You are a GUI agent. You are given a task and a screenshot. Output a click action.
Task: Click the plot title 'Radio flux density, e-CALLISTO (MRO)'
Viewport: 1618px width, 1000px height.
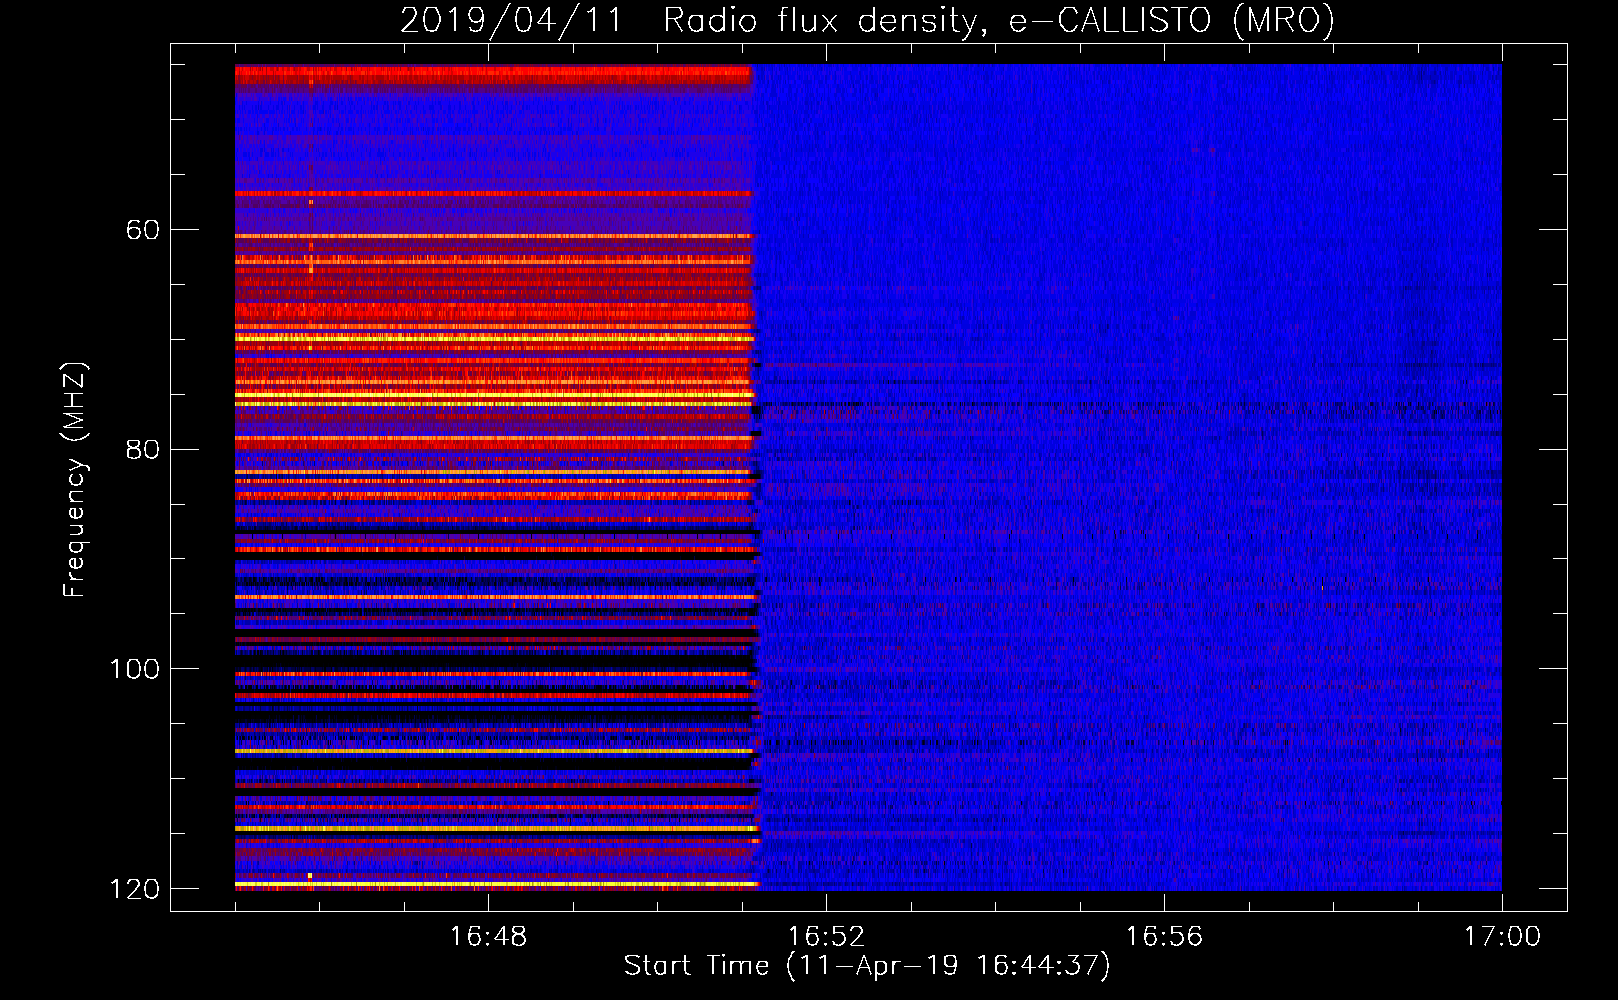[x=999, y=20]
